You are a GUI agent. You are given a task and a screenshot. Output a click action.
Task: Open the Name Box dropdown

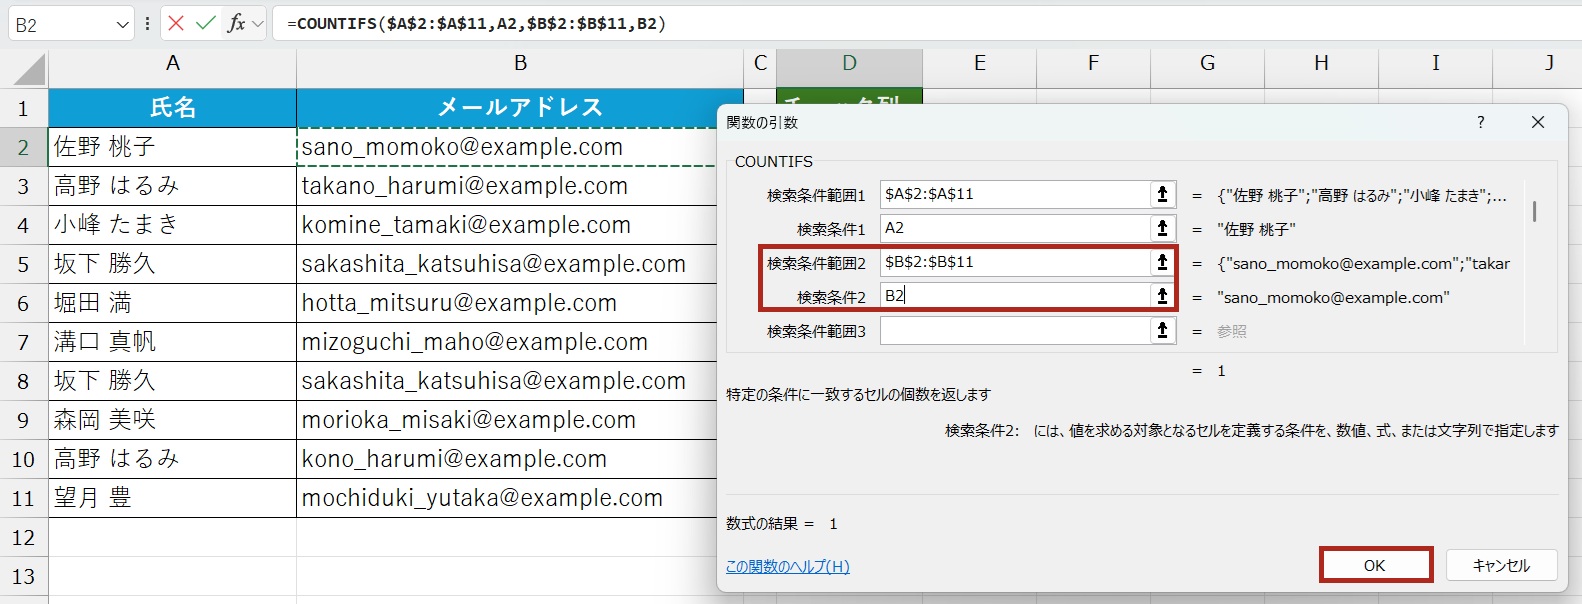point(122,24)
